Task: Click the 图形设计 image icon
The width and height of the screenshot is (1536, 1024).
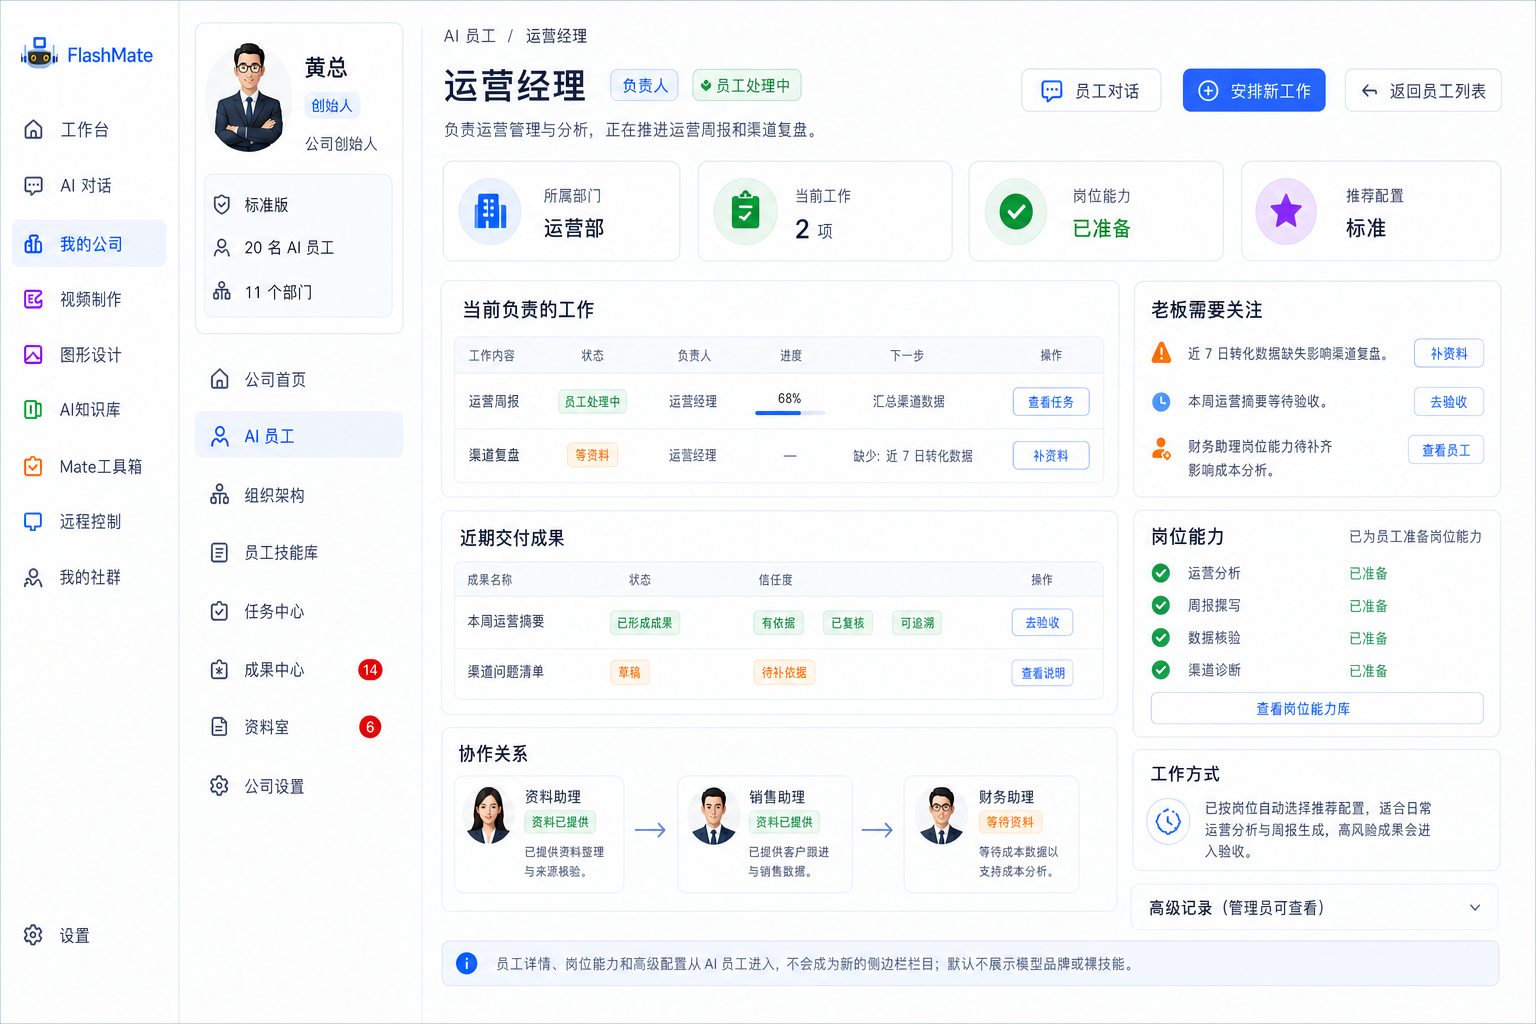Action: 33,354
